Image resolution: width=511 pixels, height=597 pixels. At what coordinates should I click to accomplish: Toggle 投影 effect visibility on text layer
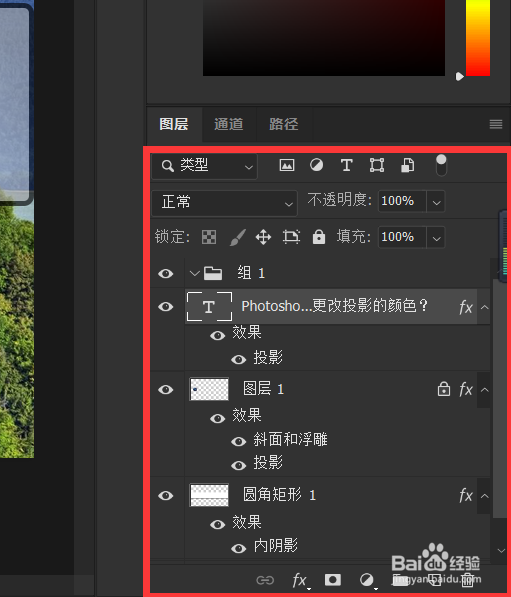tap(239, 359)
